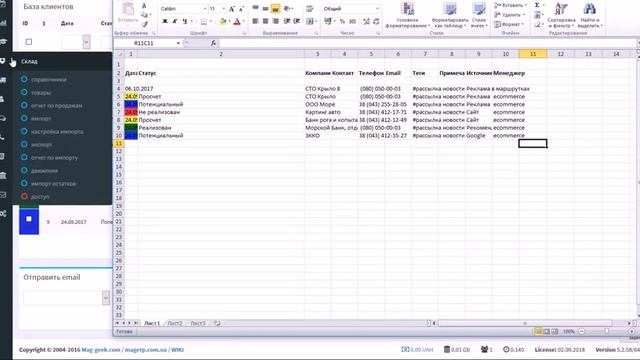Viewport: 640px width, 360px height.
Task: Open настройка импорта in Склад menu
Action: [57, 132]
